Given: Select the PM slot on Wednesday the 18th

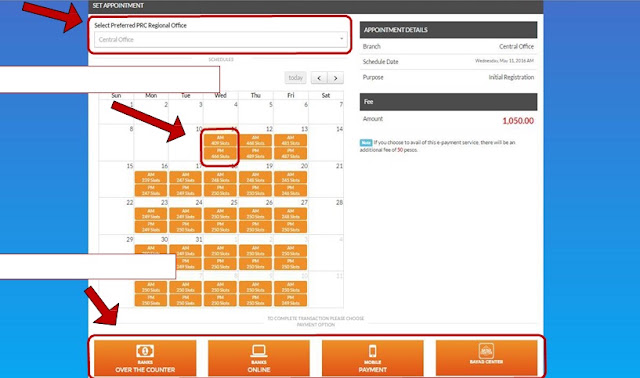Looking at the screenshot, I should point(220,190).
